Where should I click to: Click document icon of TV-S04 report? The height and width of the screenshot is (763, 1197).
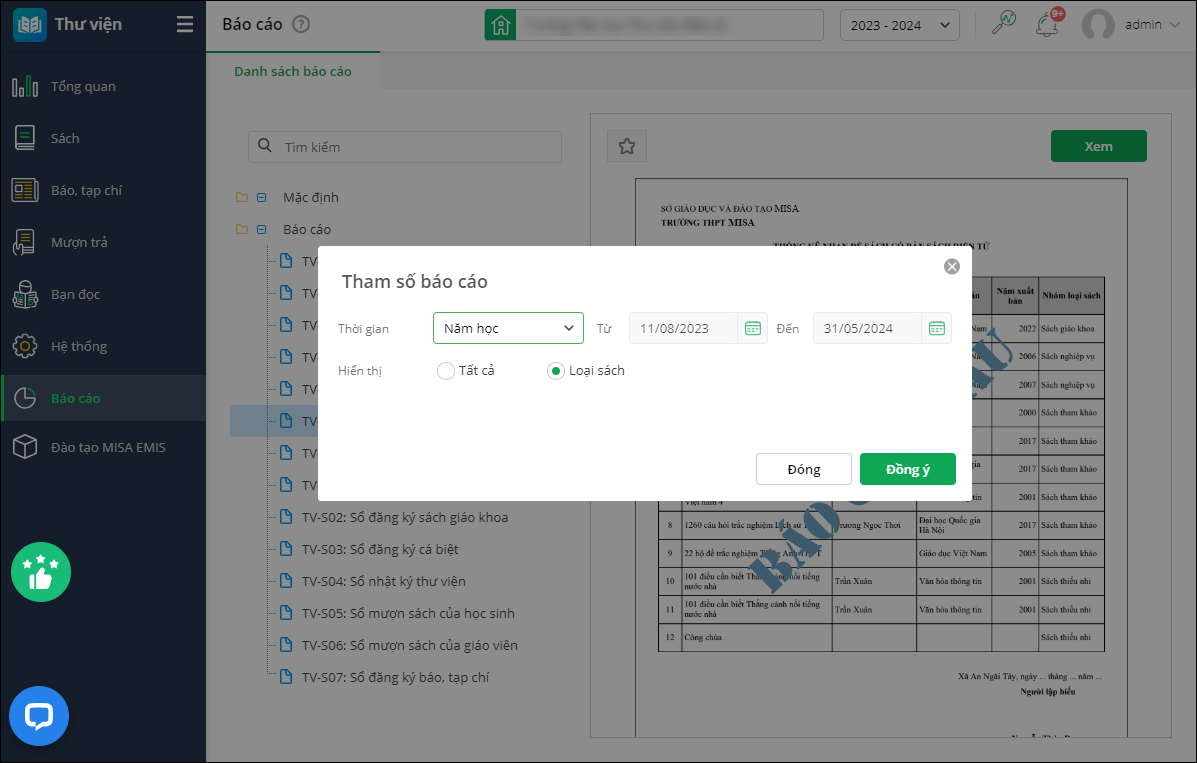pos(286,580)
